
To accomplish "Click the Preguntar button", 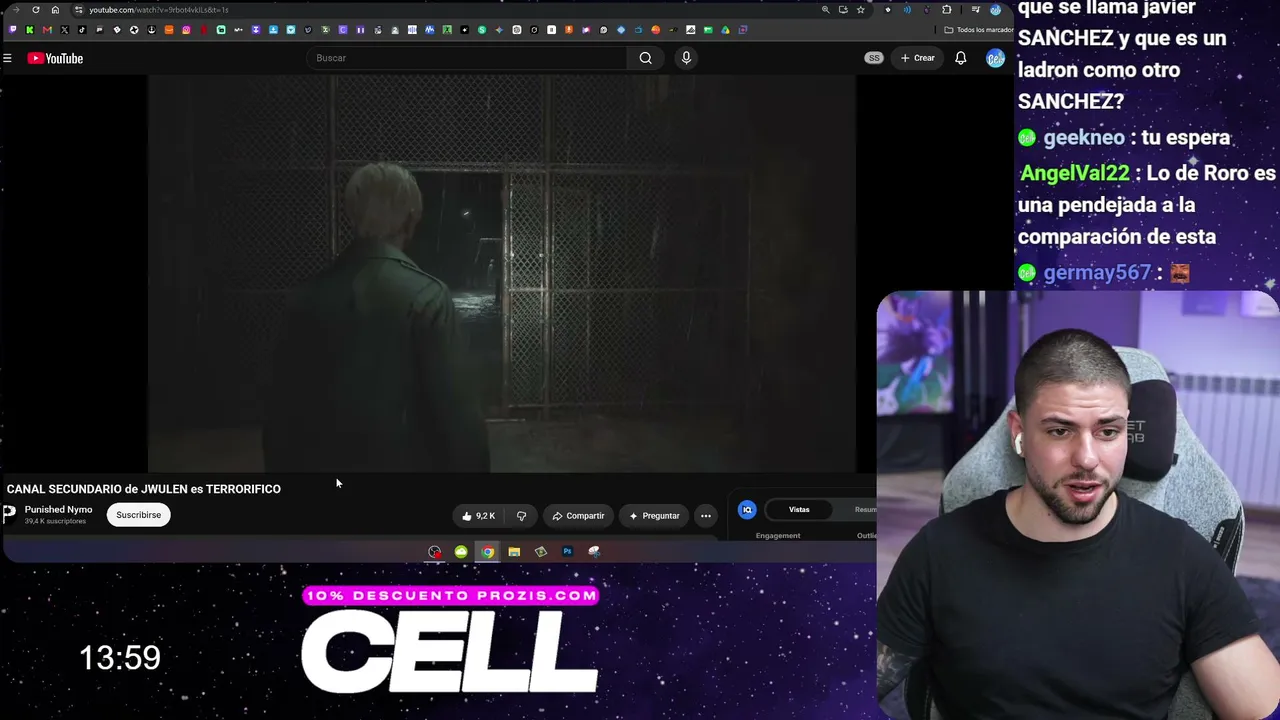I will coord(654,516).
